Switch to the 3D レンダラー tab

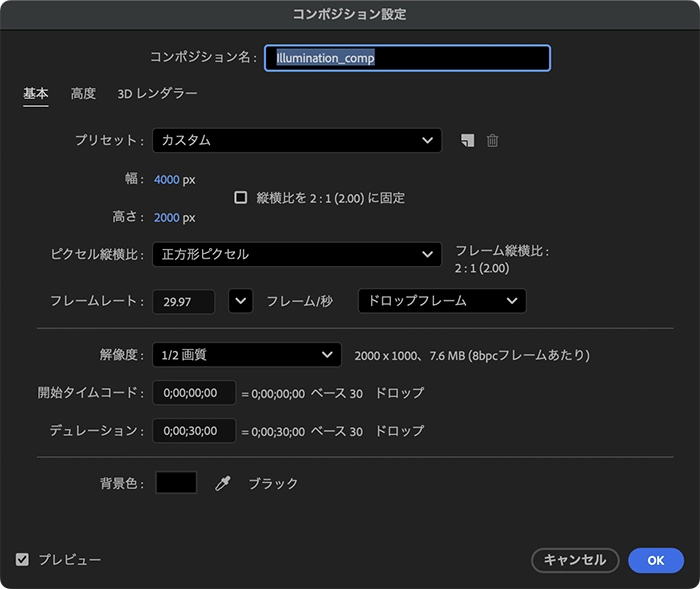coord(157,93)
